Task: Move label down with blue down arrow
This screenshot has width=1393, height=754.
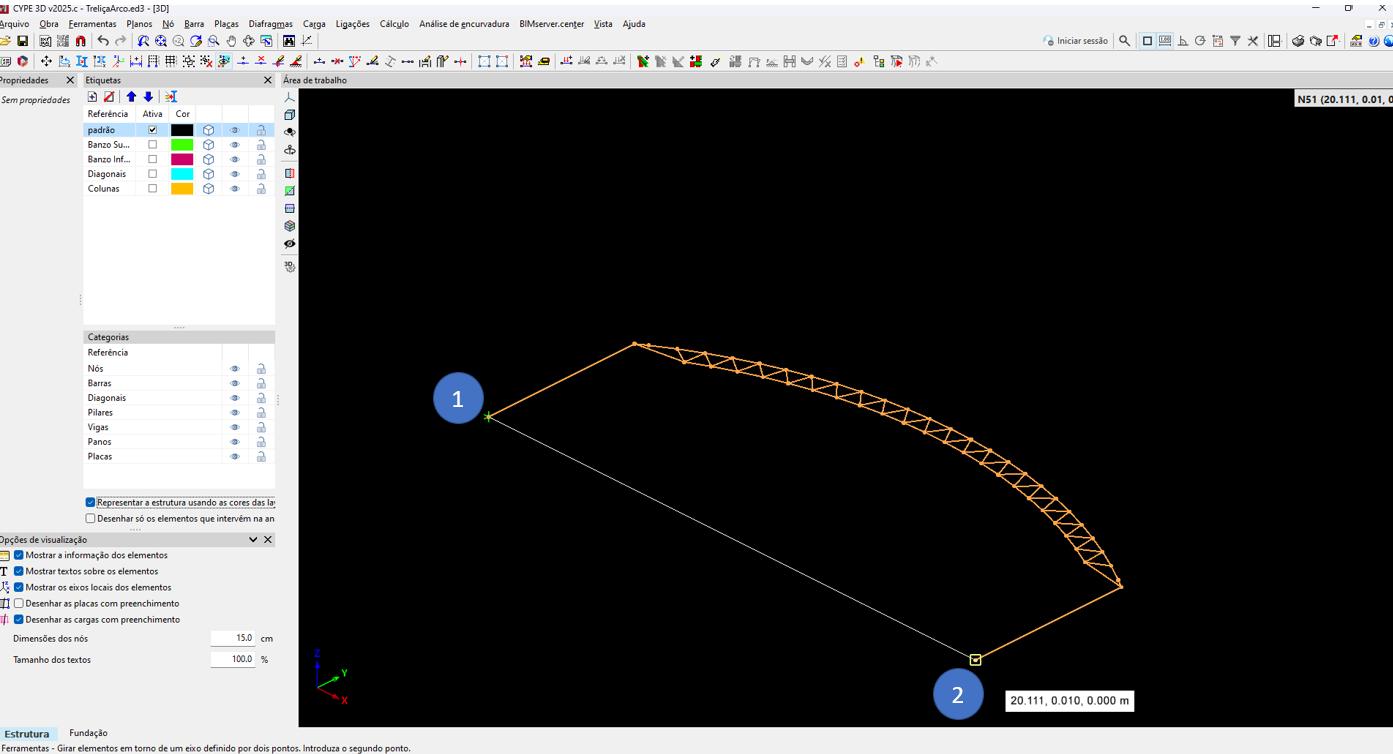Action: point(148,97)
